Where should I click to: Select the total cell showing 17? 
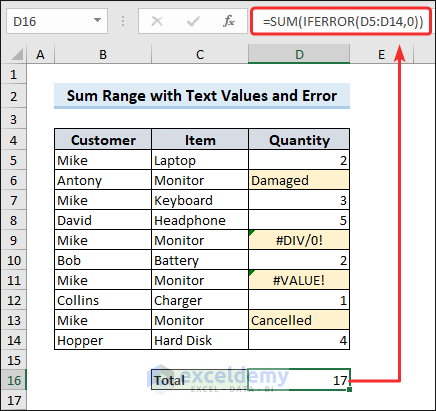[x=299, y=380]
